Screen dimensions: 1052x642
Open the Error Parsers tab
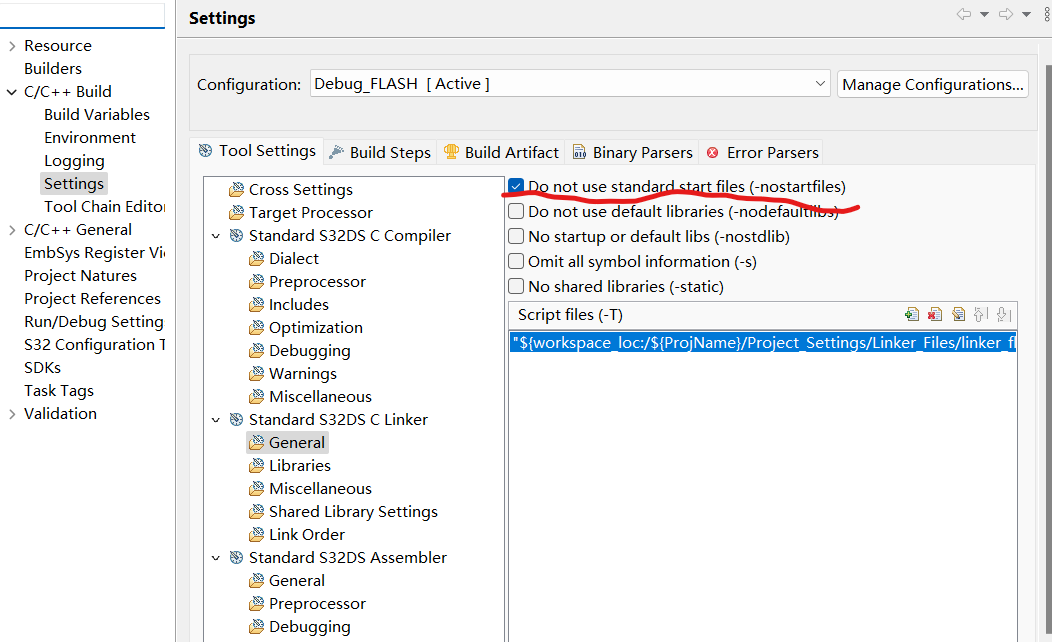771,151
